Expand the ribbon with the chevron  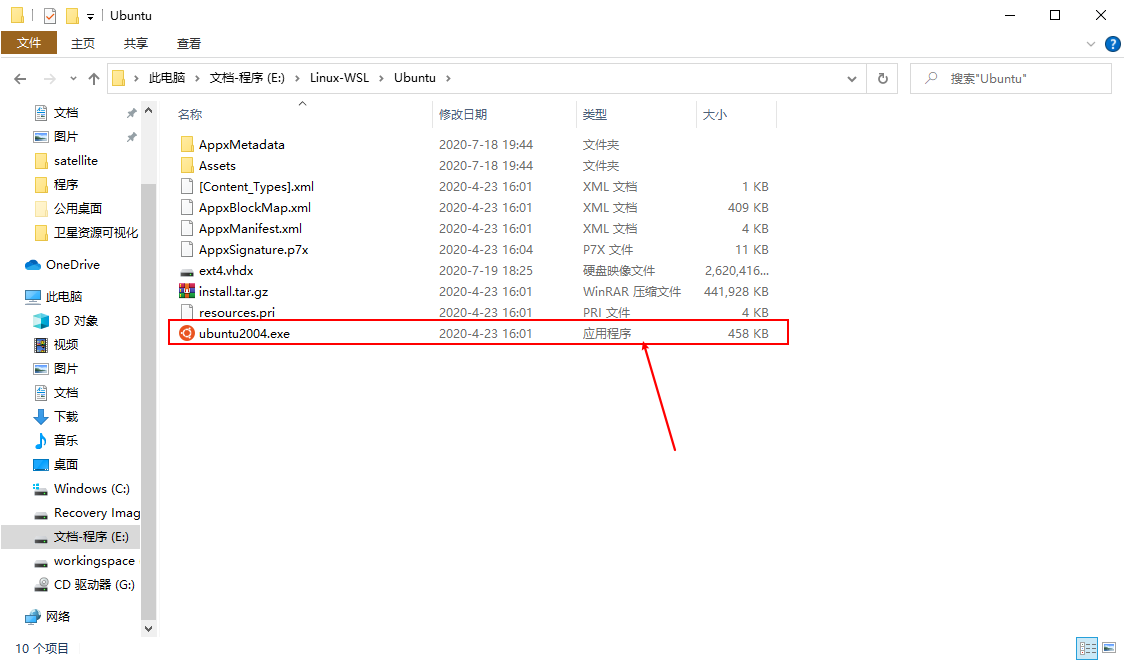(x=1091, y=44)
